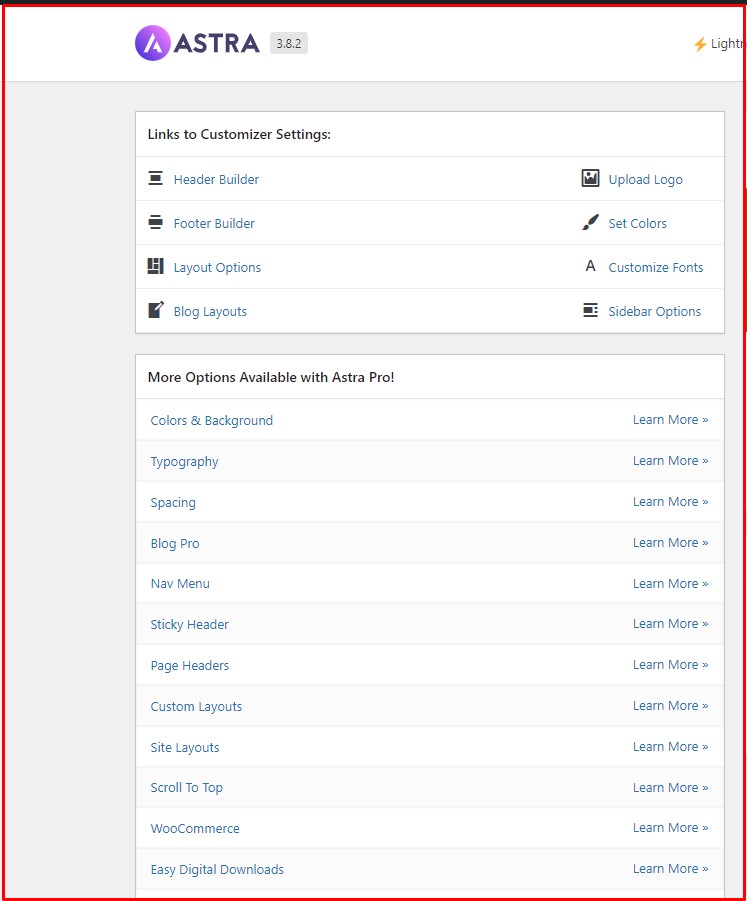Go to Layout Options
747x901 pixels.
(217, 268)
